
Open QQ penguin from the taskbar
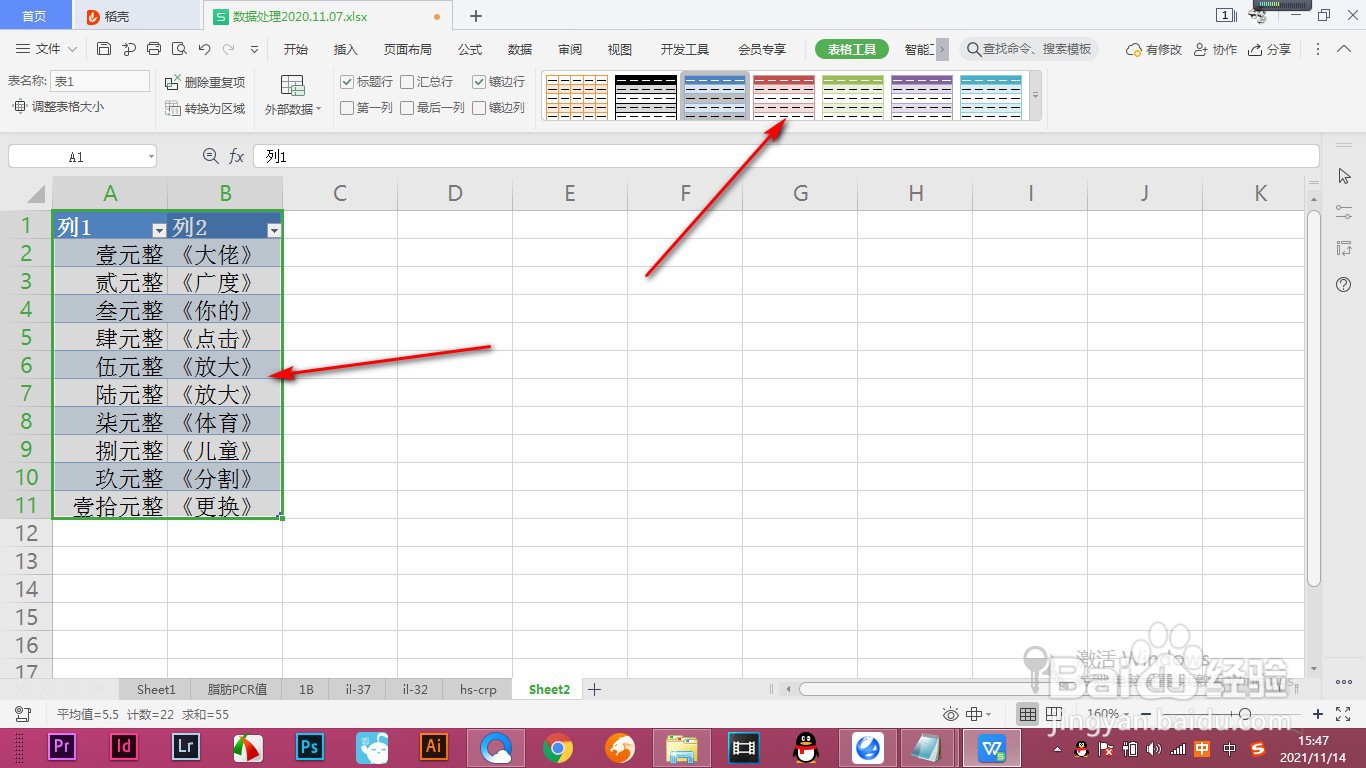click(x=805, y=747)
